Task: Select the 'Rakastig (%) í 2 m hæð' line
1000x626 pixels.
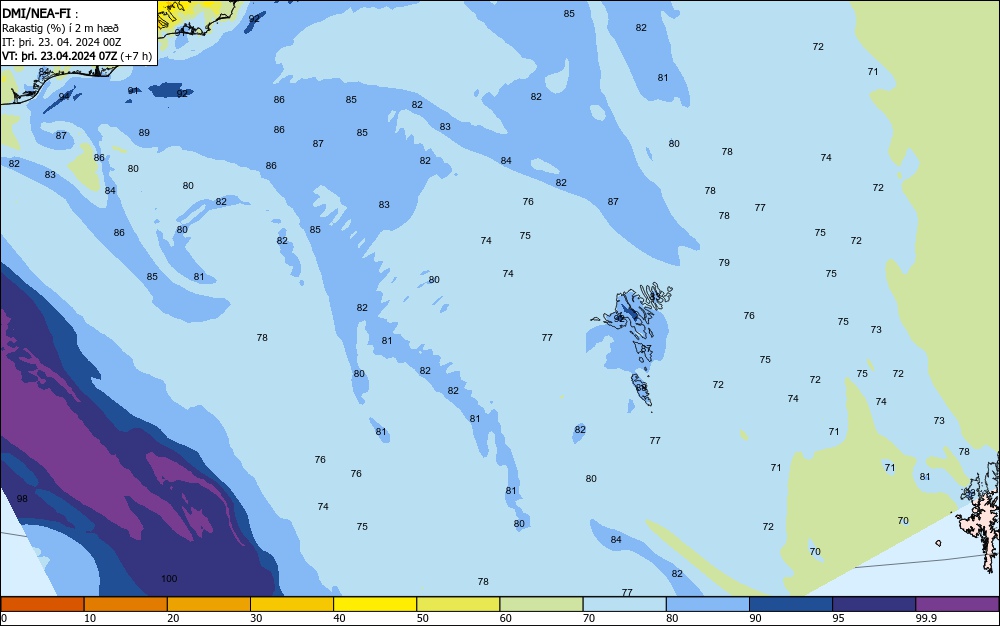Action: coord(61,28)
